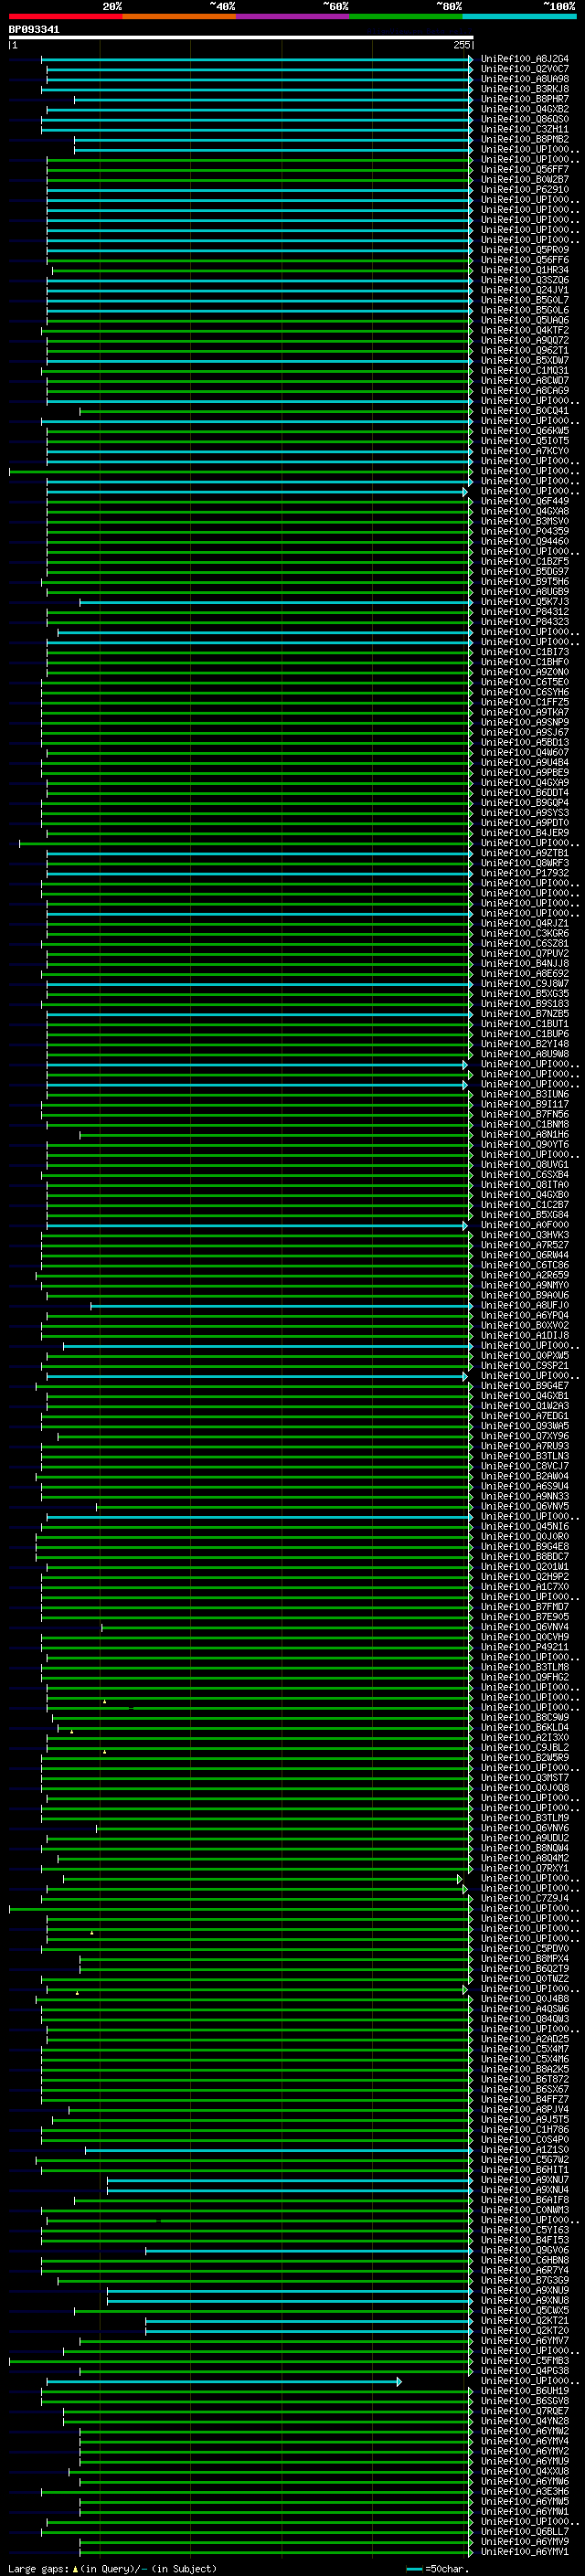The image size is (585, 2576).
Task: Open hit UniRef100_A8J2G4
Action: 525,59
